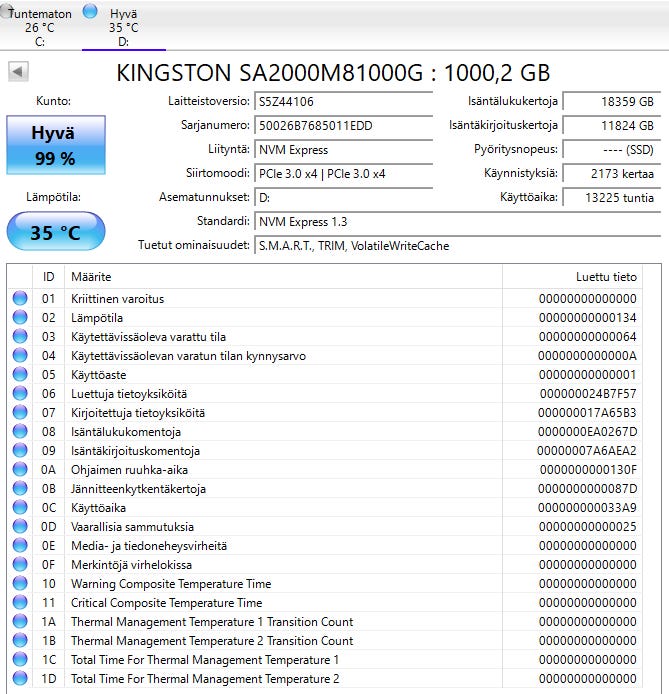Click the Tuetut ominaisuudet features field

458,246
